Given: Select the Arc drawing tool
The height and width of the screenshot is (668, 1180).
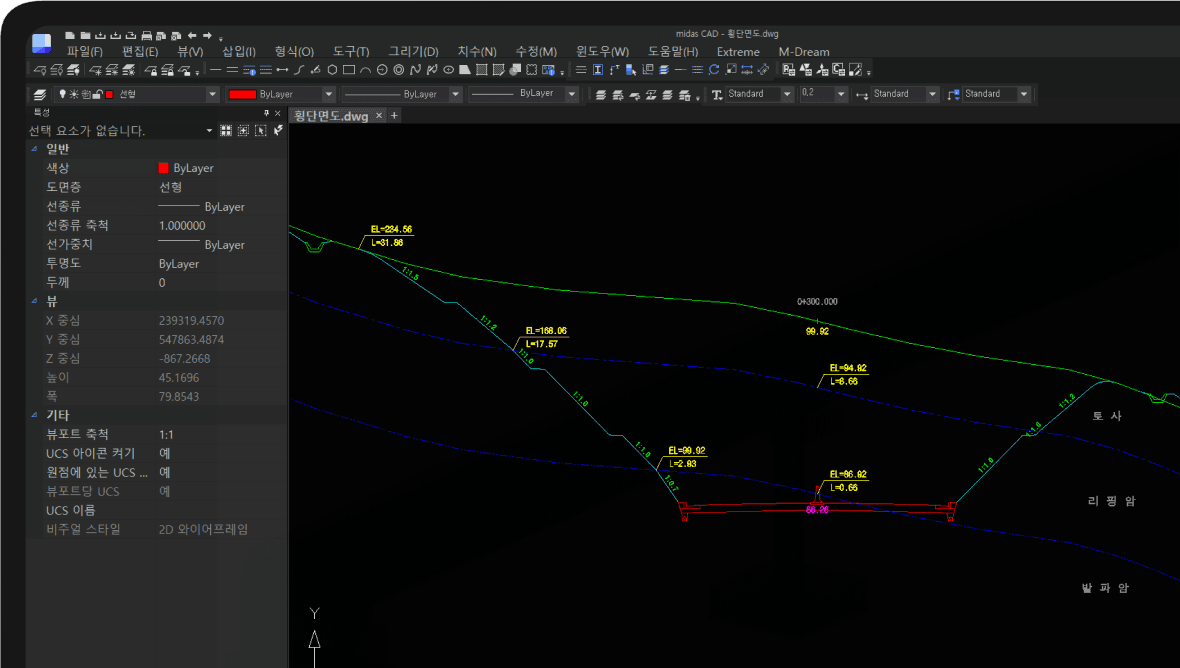Looking at the screenshot, I should pyautogui.click(x=365, y=70).
